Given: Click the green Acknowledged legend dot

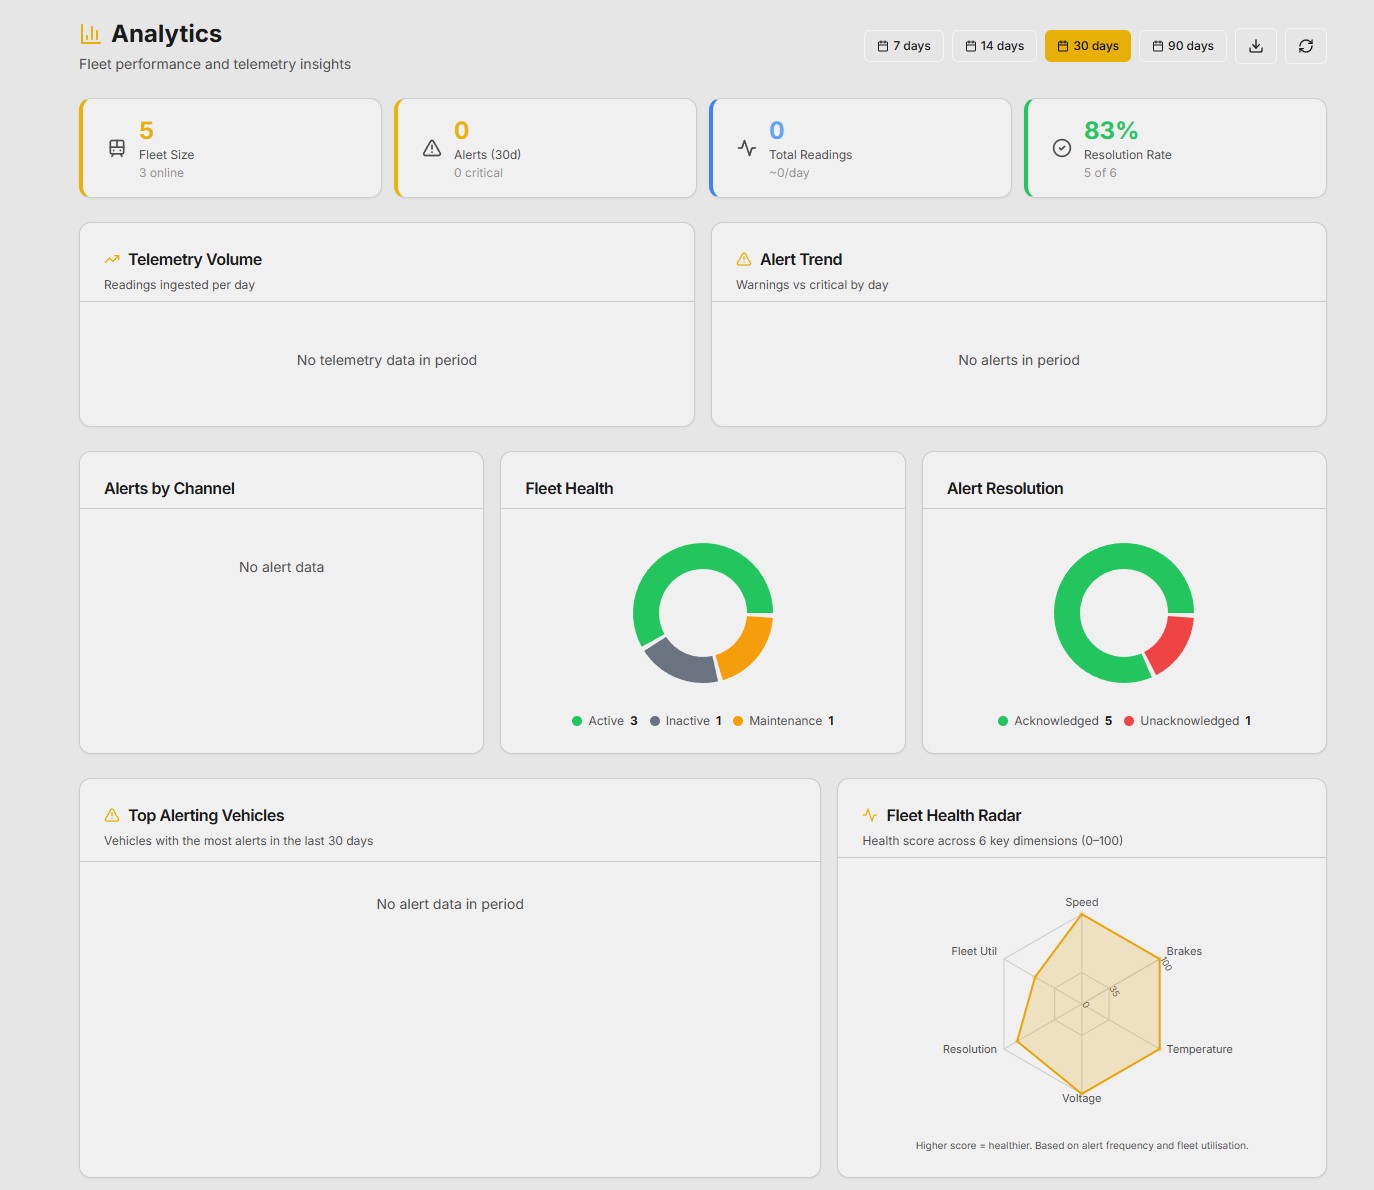Looking at the screenshot, I should click(x=1003, y=721).
